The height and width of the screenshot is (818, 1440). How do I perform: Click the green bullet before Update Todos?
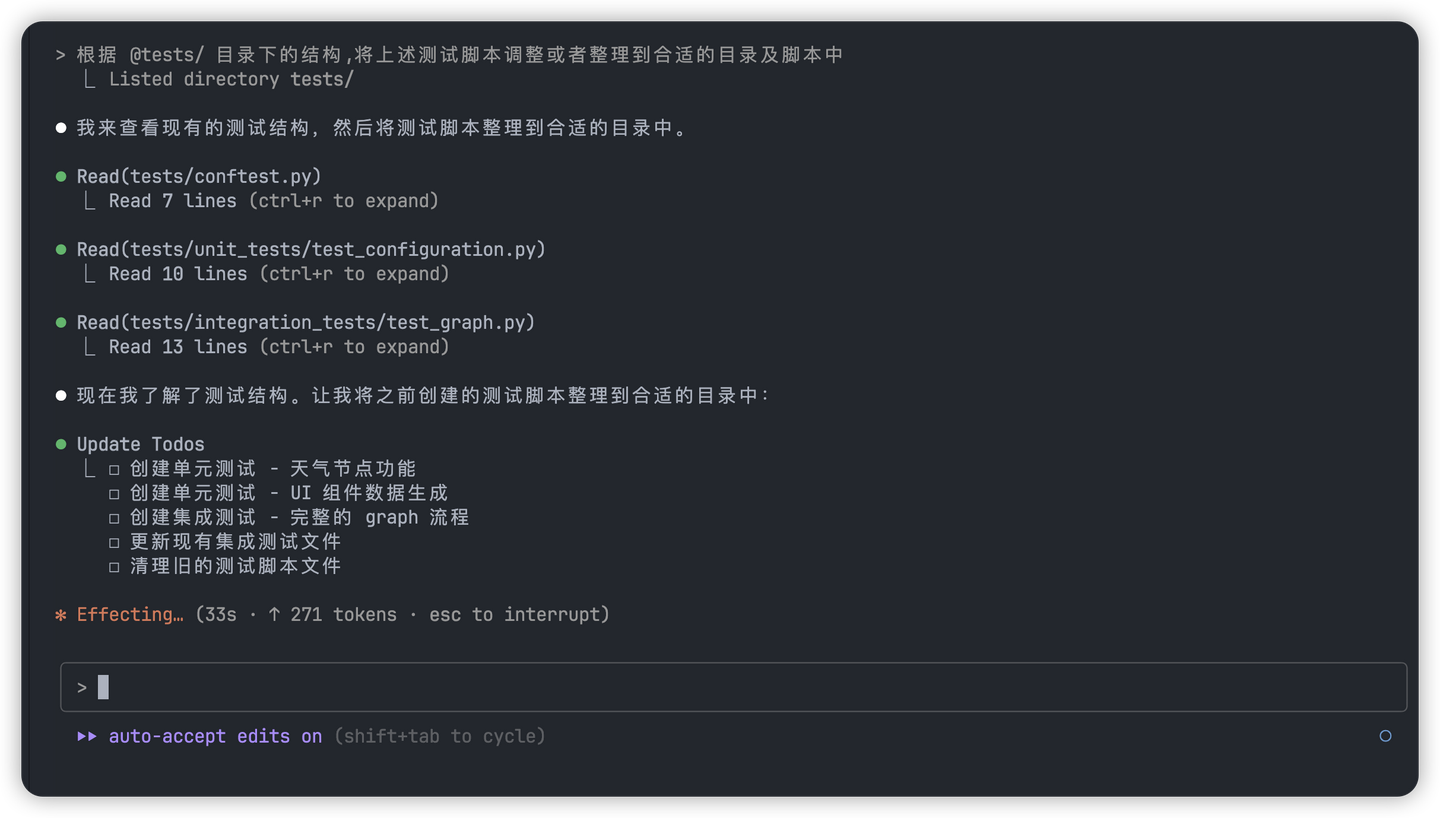(x=61, y=445)
